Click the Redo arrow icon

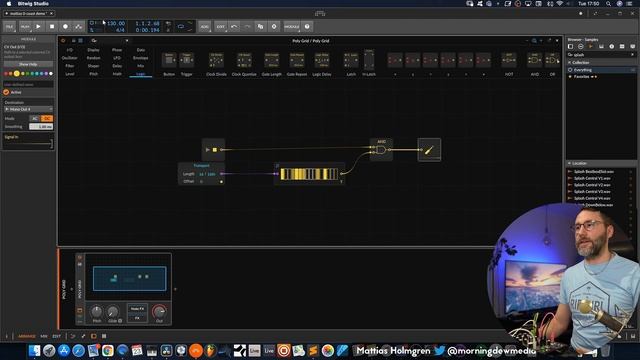pyautogui.click(x=247, y=27)
